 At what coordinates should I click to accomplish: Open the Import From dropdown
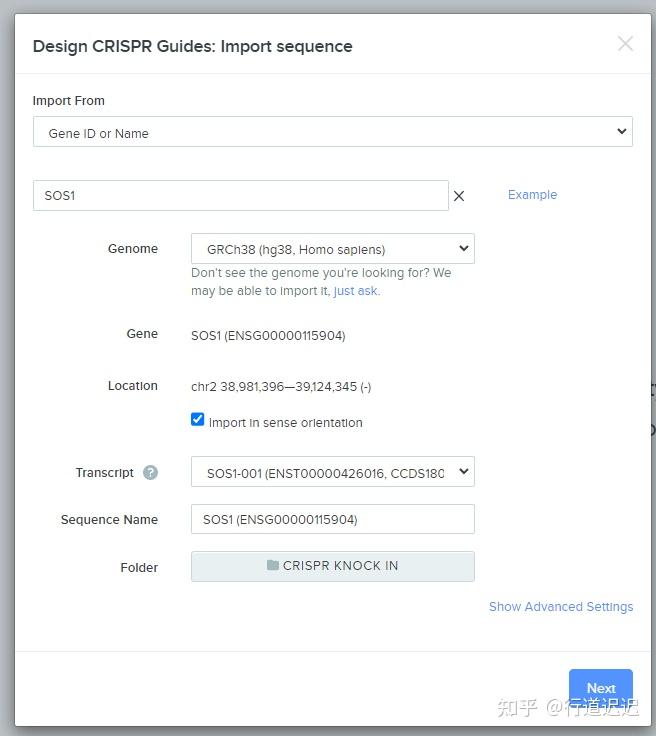pyautogui.click(x=332, y=132)
